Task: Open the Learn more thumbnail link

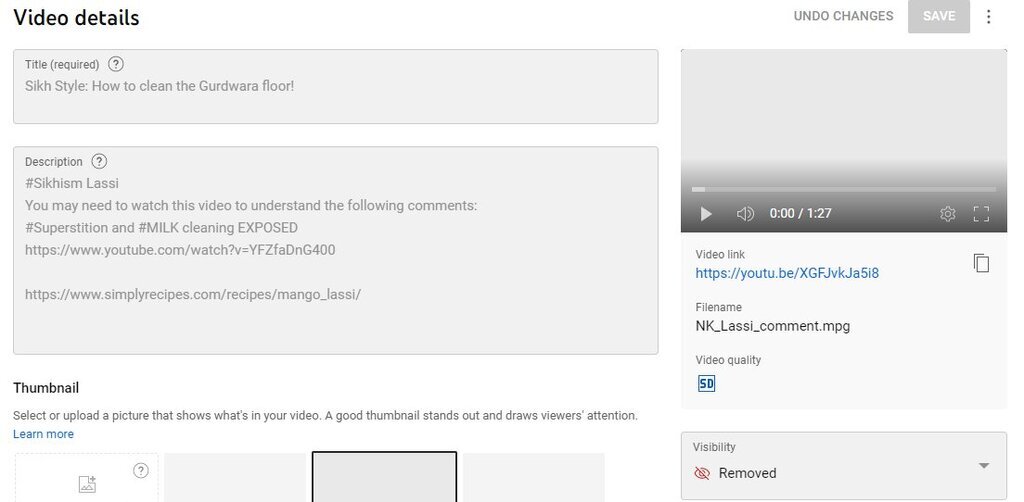Action: tap(43, 434)
